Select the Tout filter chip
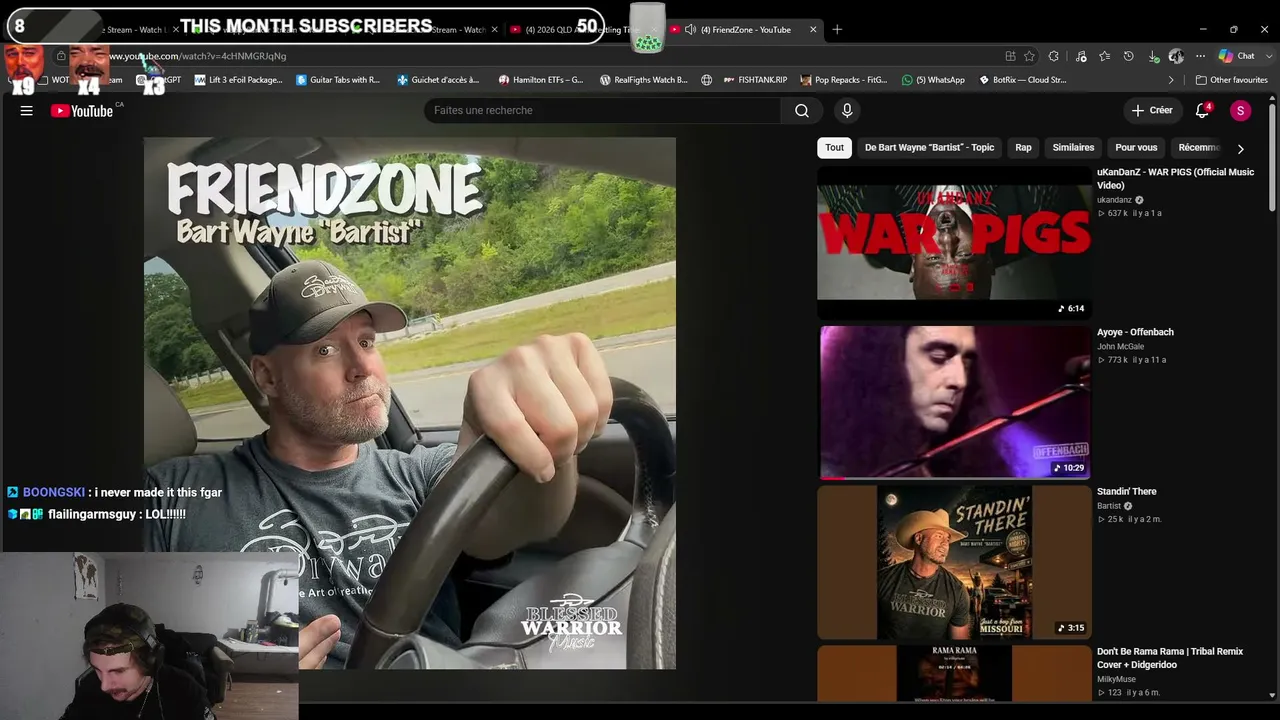The height and width of the screenshot is (720, 1280). [x=834, y=148]
